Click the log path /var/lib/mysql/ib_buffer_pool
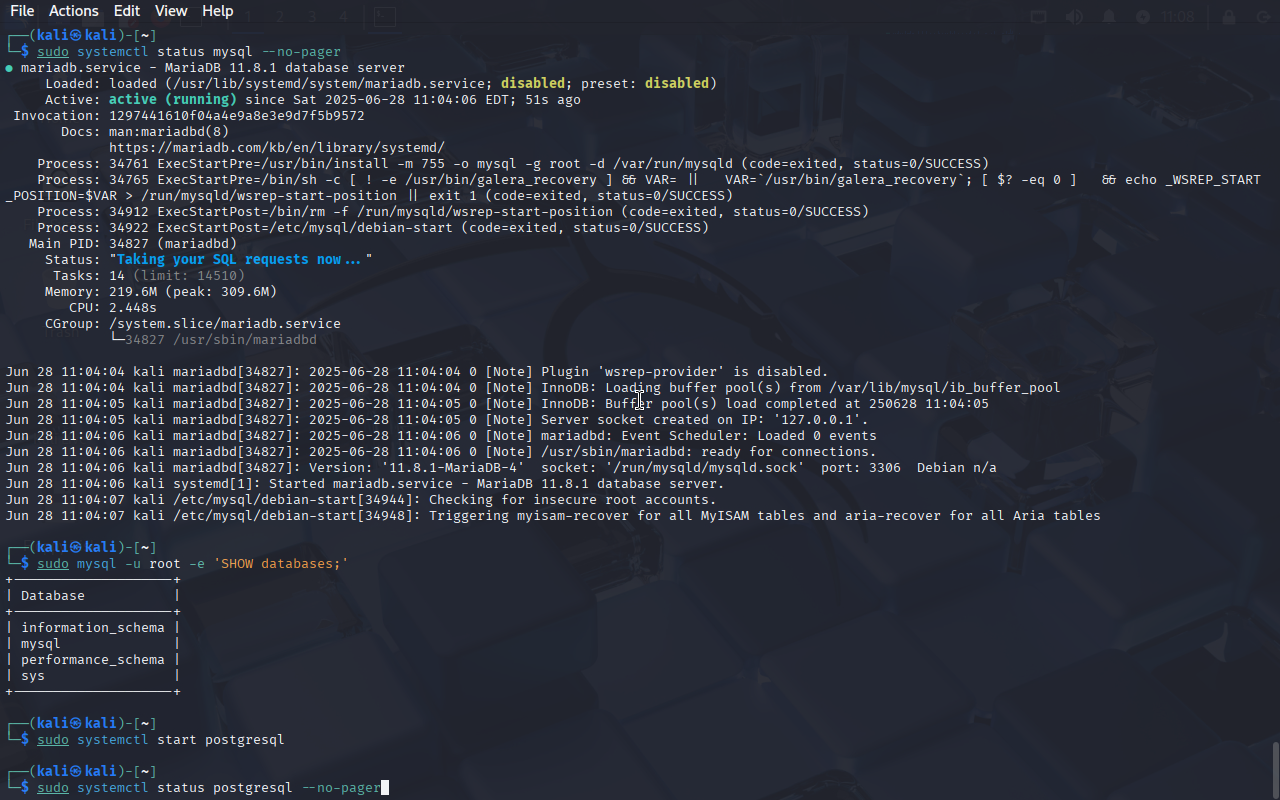The width and height of the screenshot is (1280, 800). tap(945, 387)
